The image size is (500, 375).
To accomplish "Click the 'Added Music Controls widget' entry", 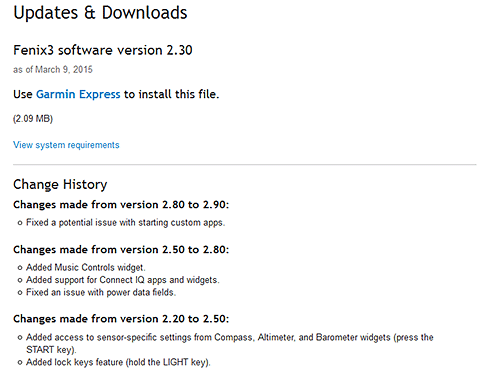I will coord(86,267).
